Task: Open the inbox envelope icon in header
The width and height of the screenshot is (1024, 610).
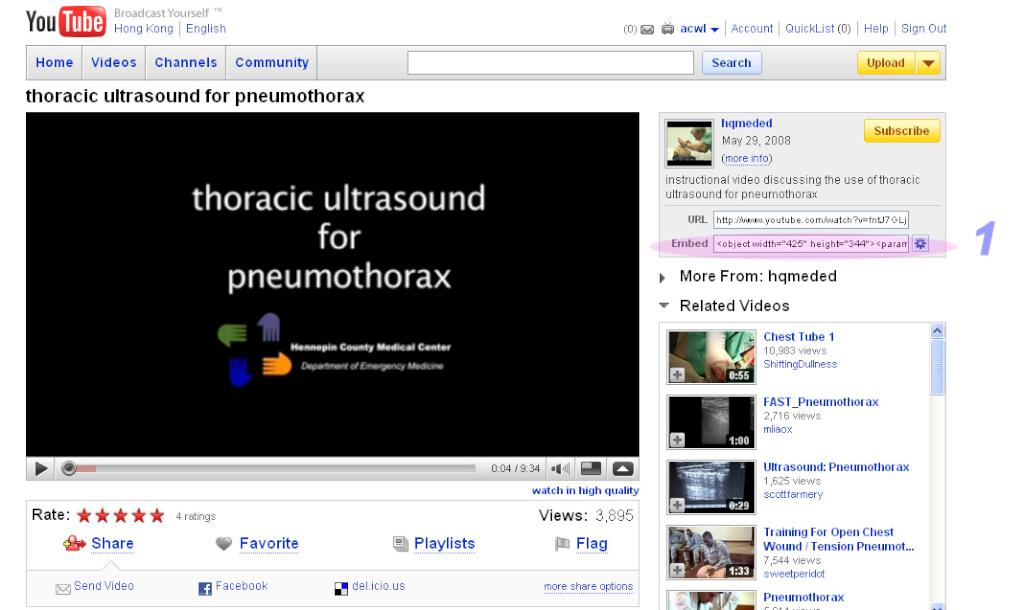Action: [x=647, y=29]
